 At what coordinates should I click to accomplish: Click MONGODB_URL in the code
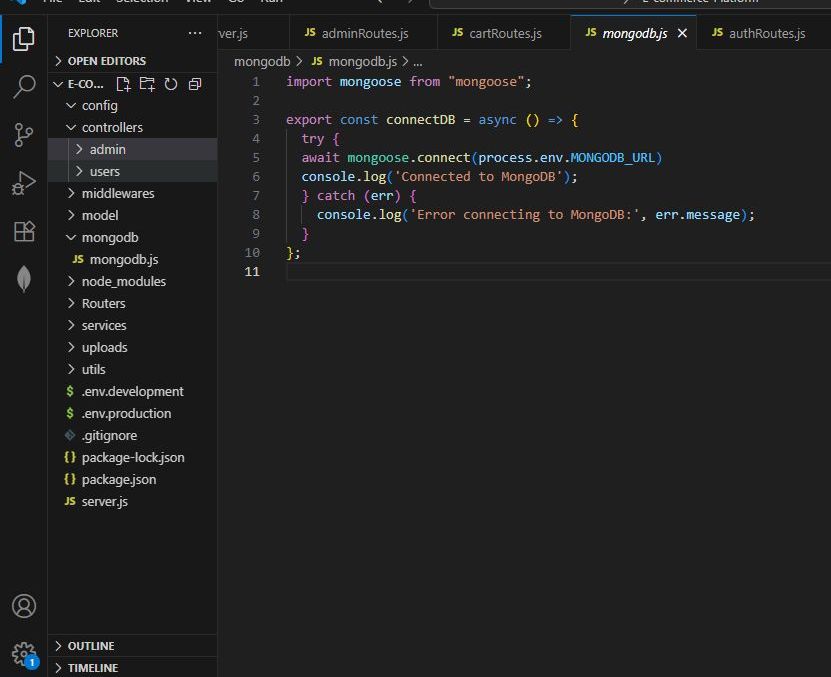point(612,158)
